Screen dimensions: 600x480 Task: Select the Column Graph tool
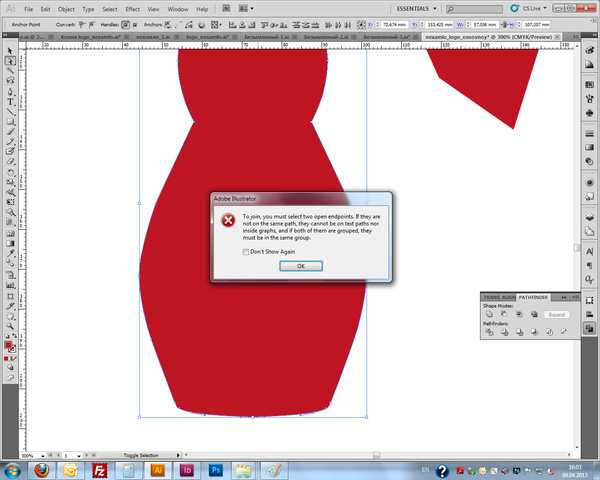(10, 286)
